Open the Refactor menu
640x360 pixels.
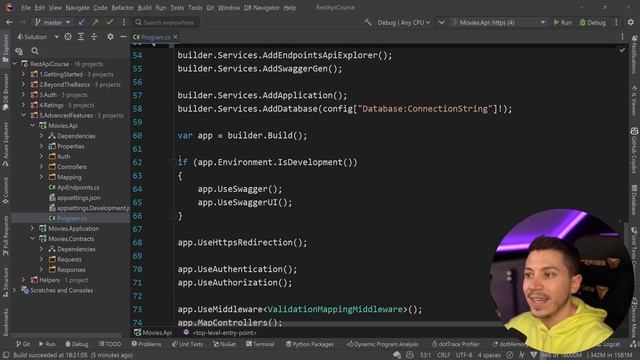(122, 8)
